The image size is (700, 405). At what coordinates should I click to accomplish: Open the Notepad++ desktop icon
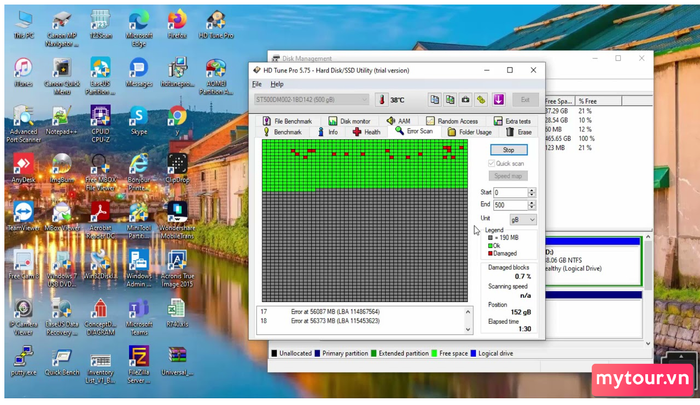(x=62, y=121)
